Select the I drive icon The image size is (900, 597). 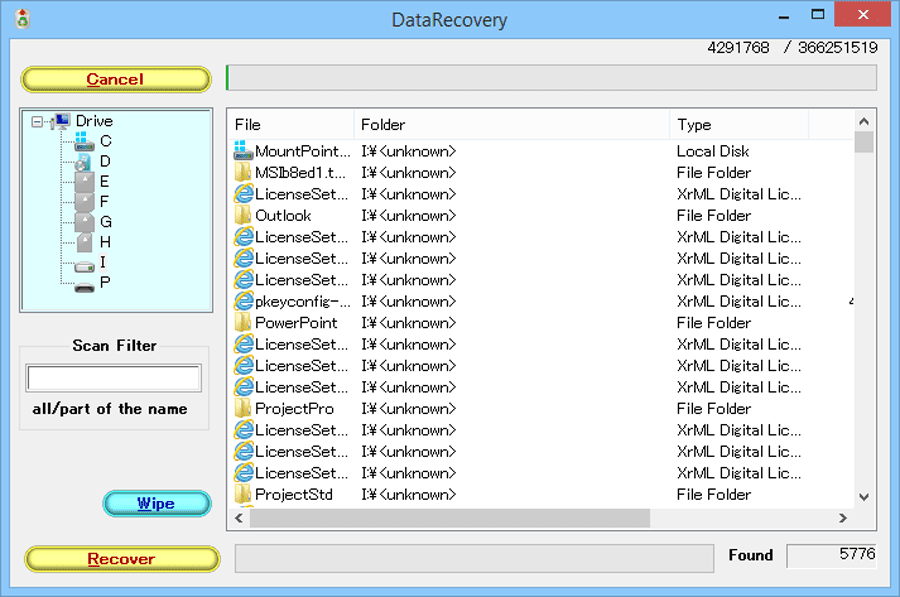(x=84, y=266)
